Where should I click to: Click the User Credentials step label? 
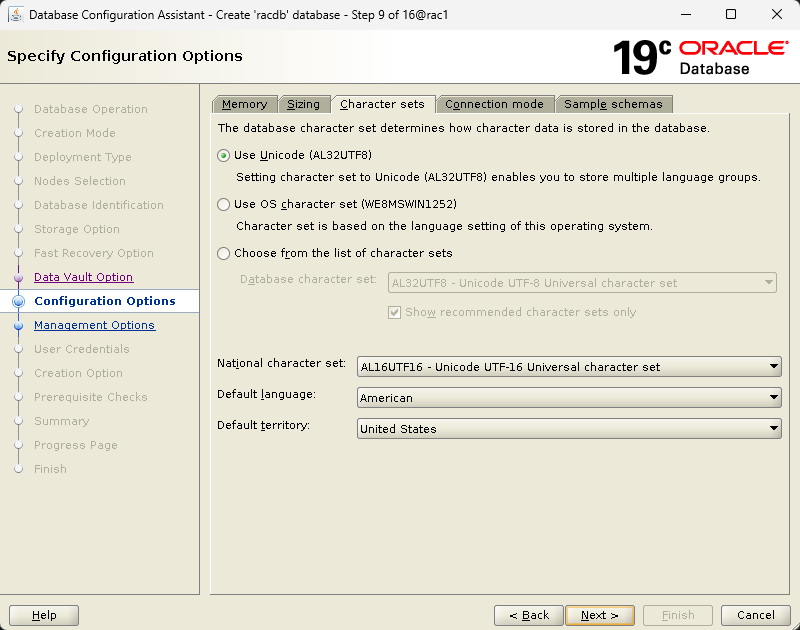[82, 349]
